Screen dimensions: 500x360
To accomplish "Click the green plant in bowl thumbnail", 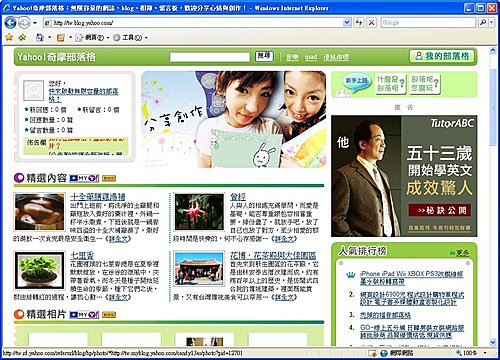I will click(39, 270).
